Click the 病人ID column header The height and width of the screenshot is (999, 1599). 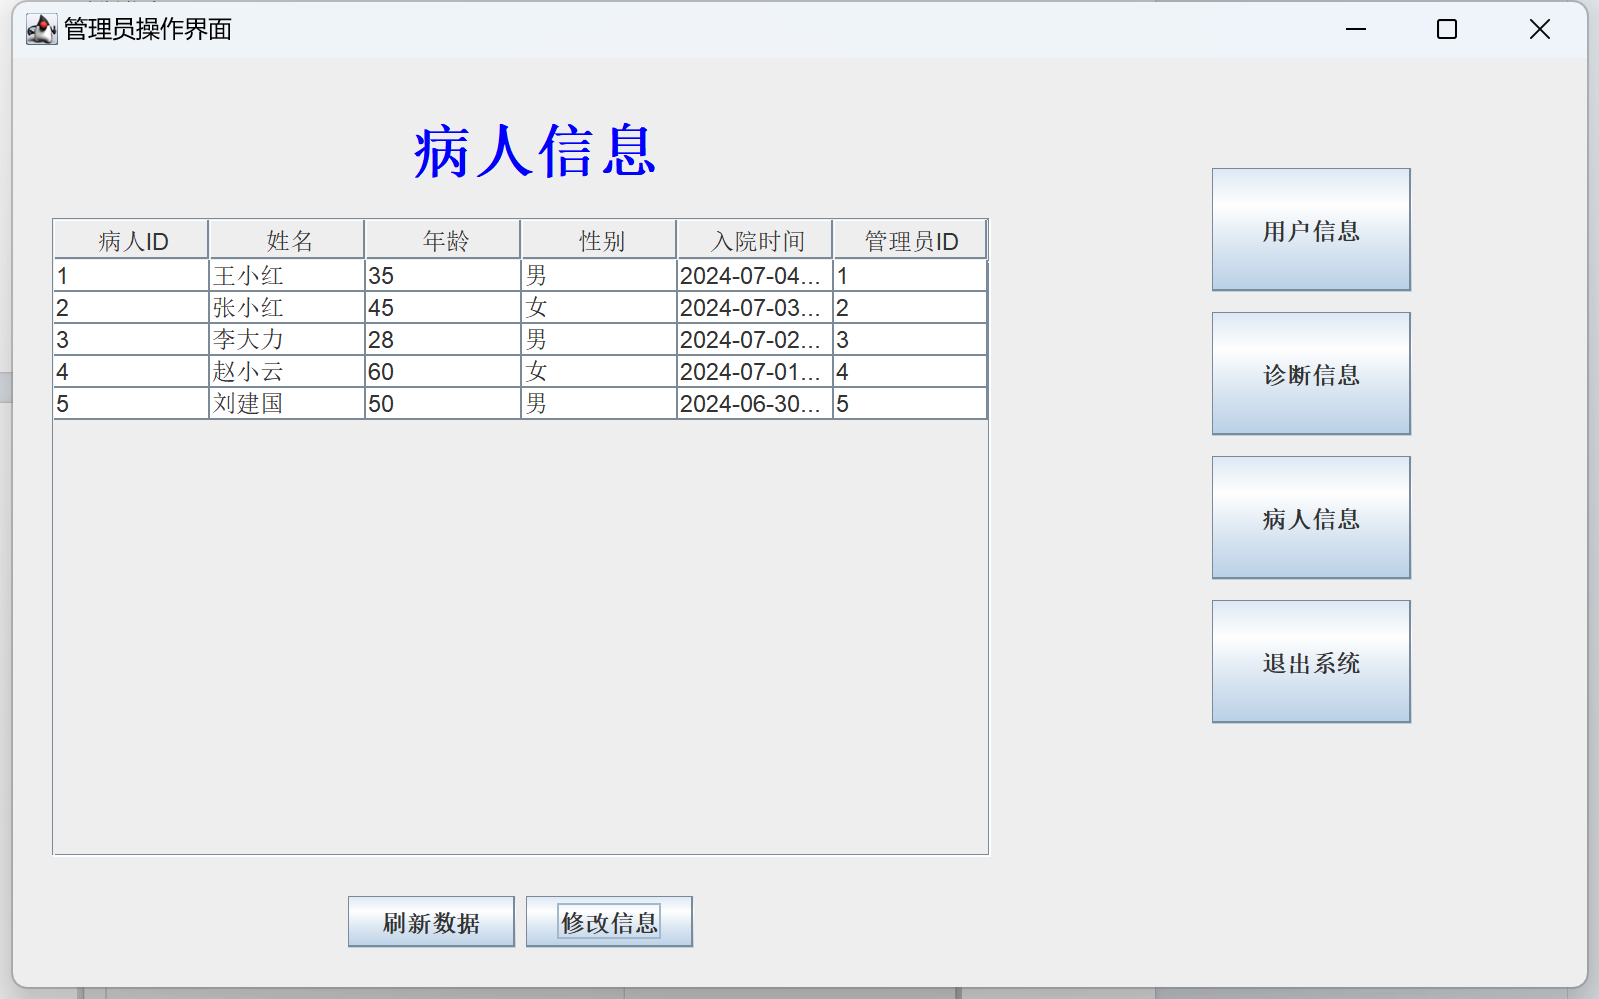131,241
